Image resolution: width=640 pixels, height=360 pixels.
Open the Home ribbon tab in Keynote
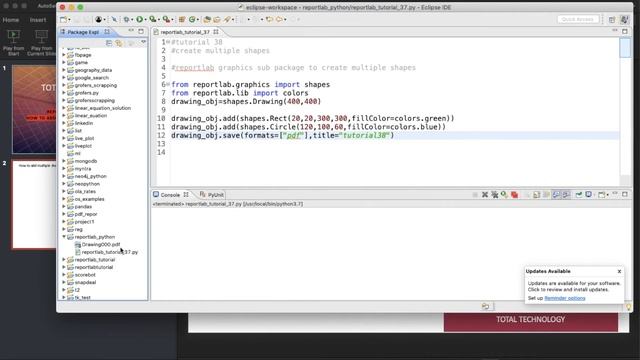11,20
